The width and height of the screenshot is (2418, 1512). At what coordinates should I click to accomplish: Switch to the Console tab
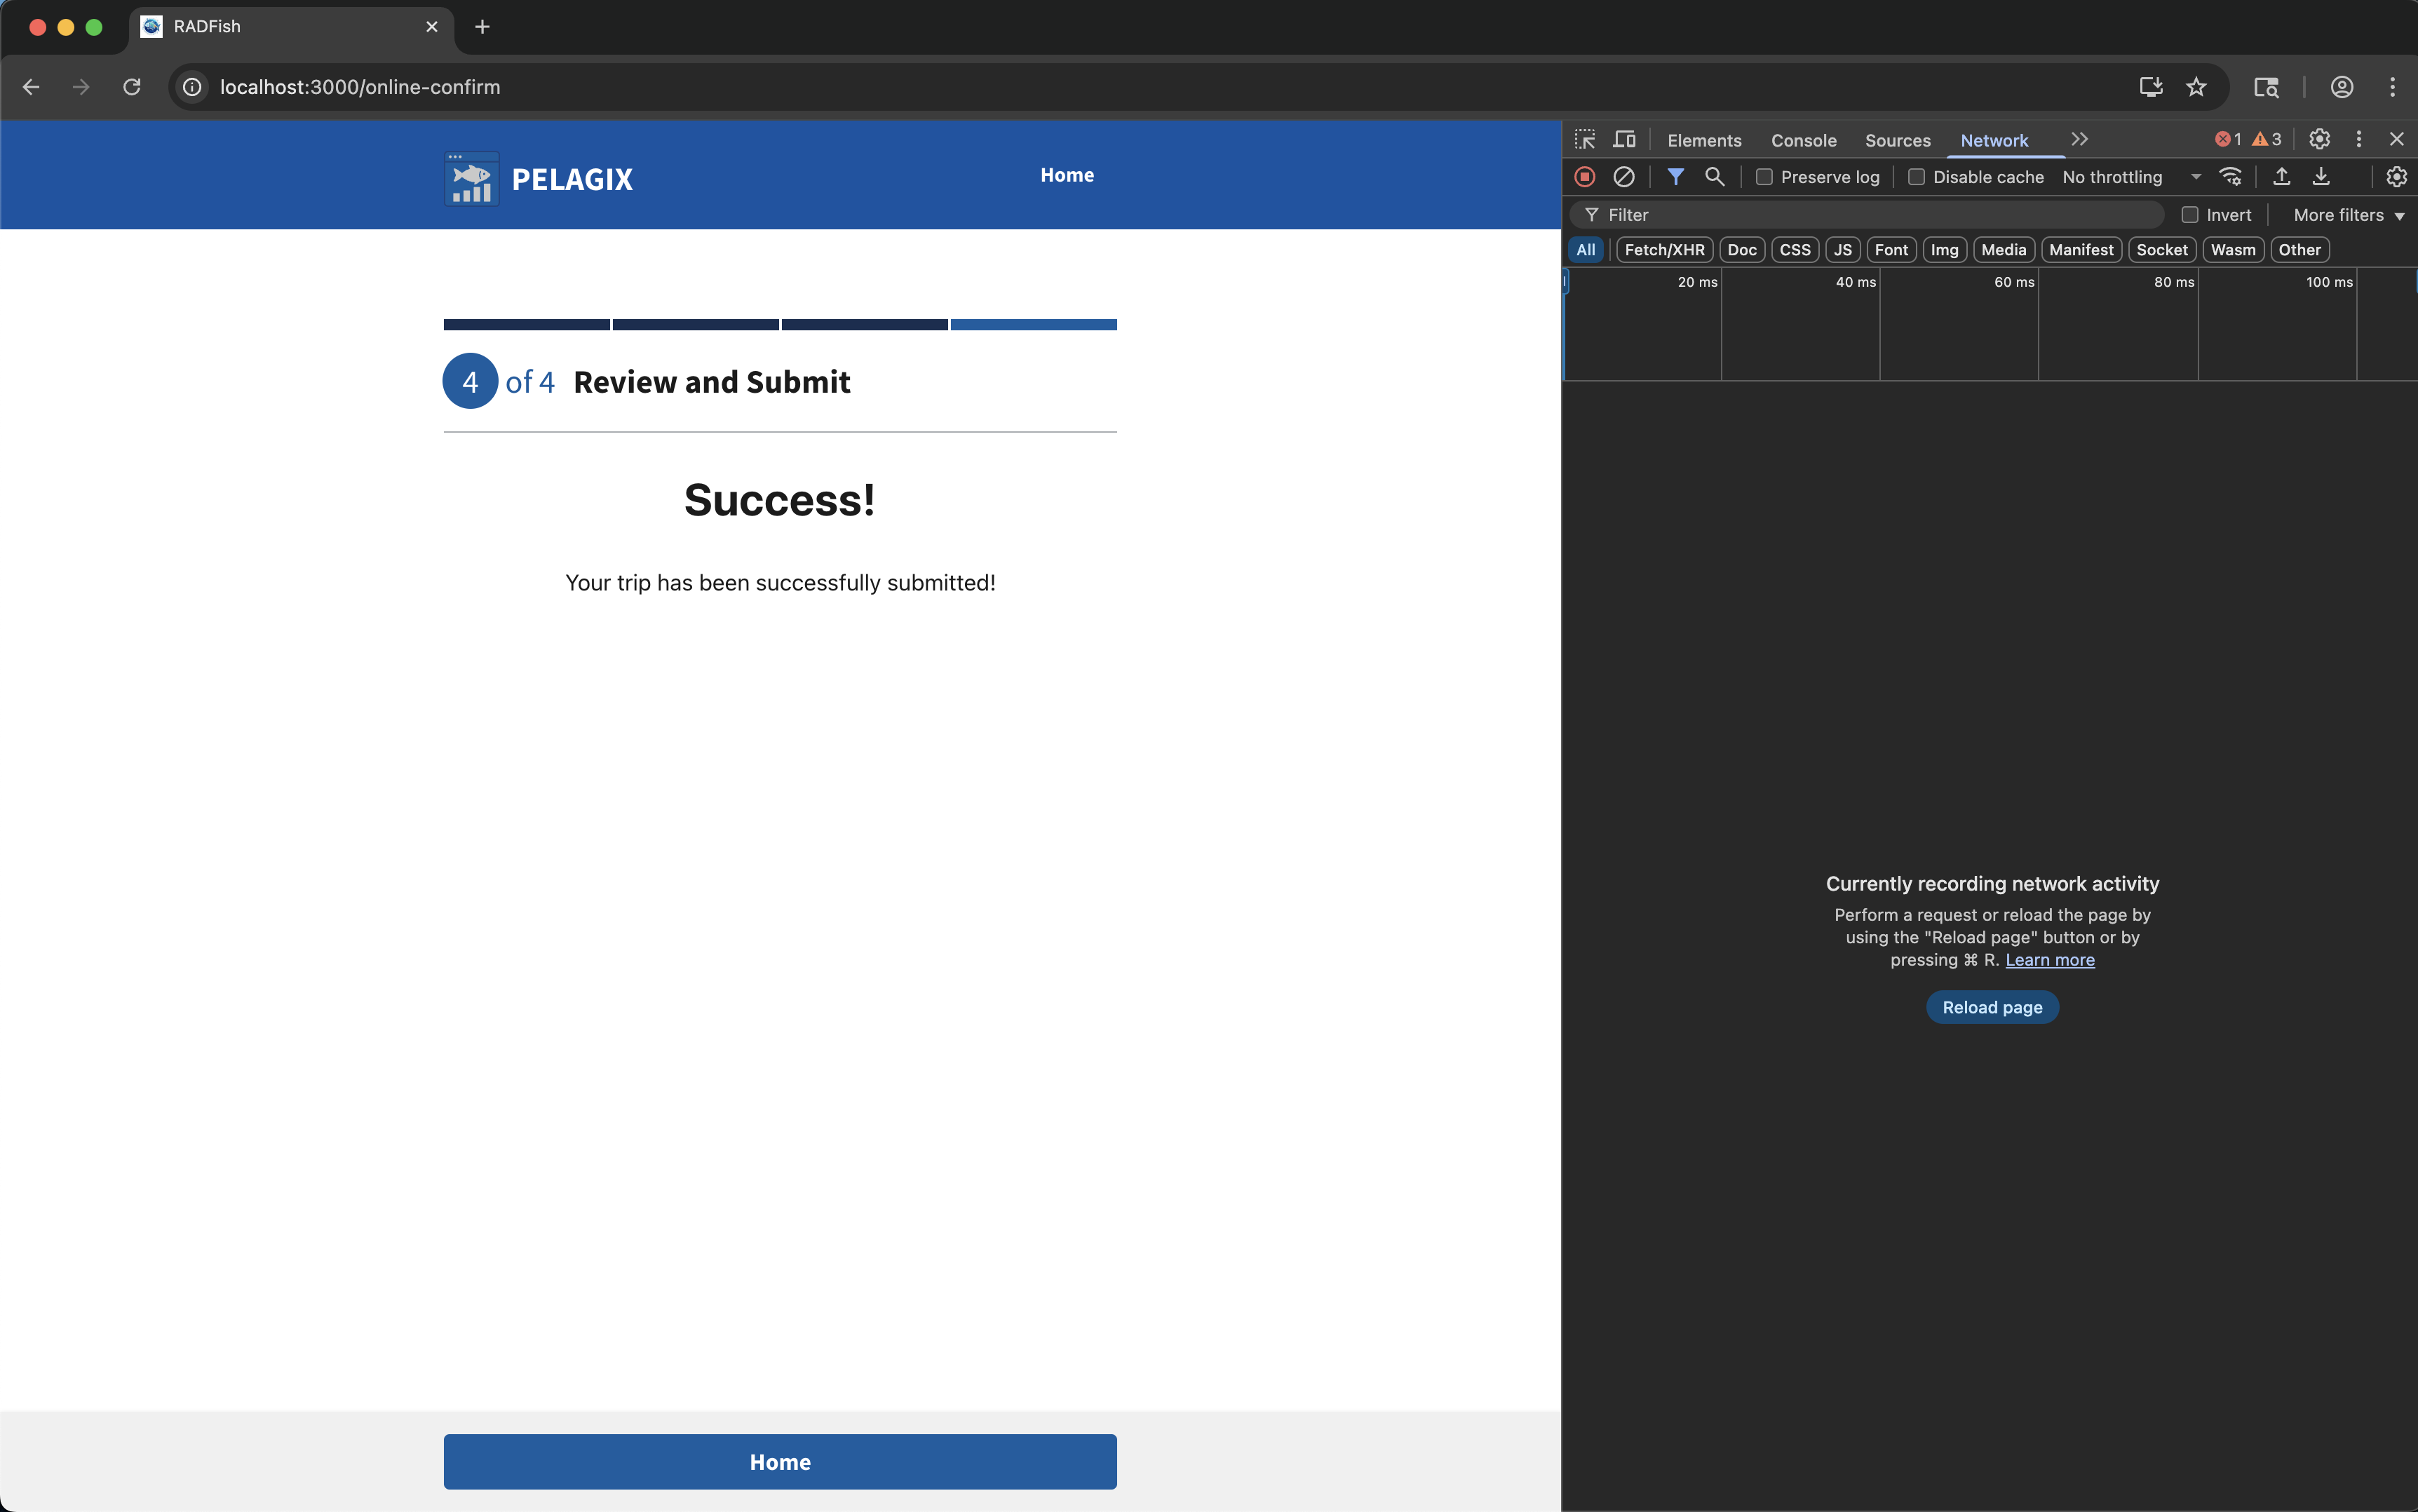click(x=1803, y=140)
